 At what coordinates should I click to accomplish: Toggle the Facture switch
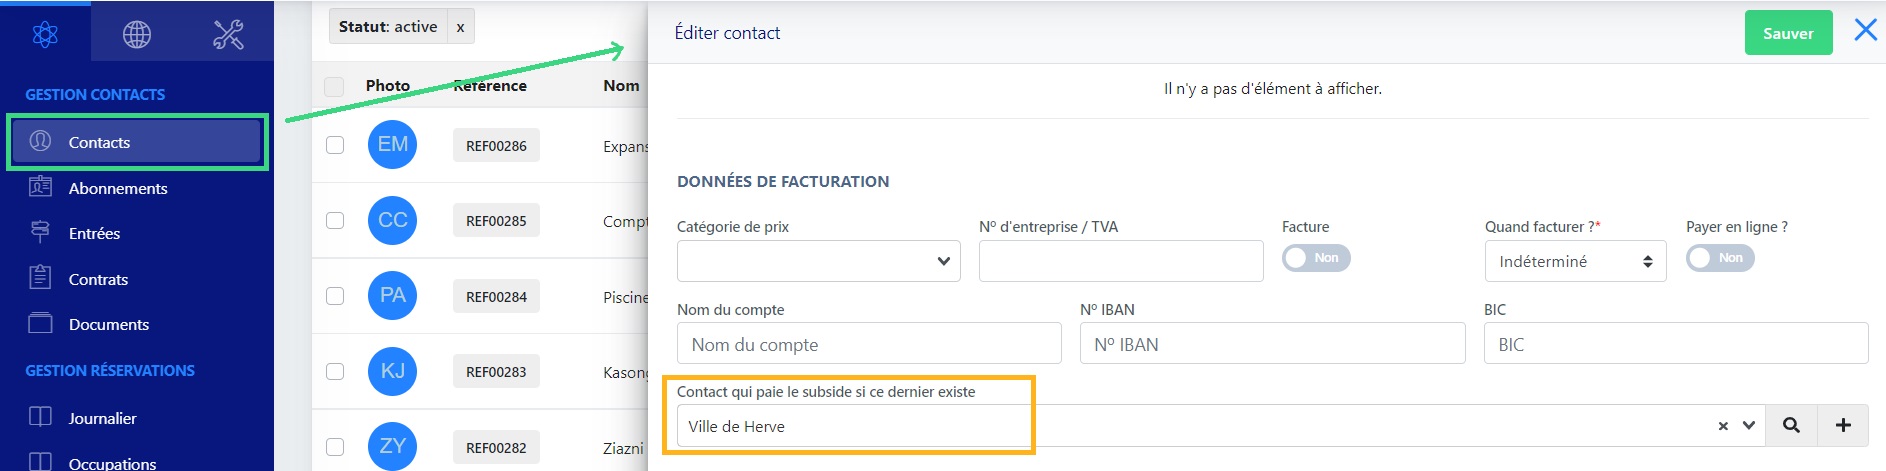pos(1316,258)
